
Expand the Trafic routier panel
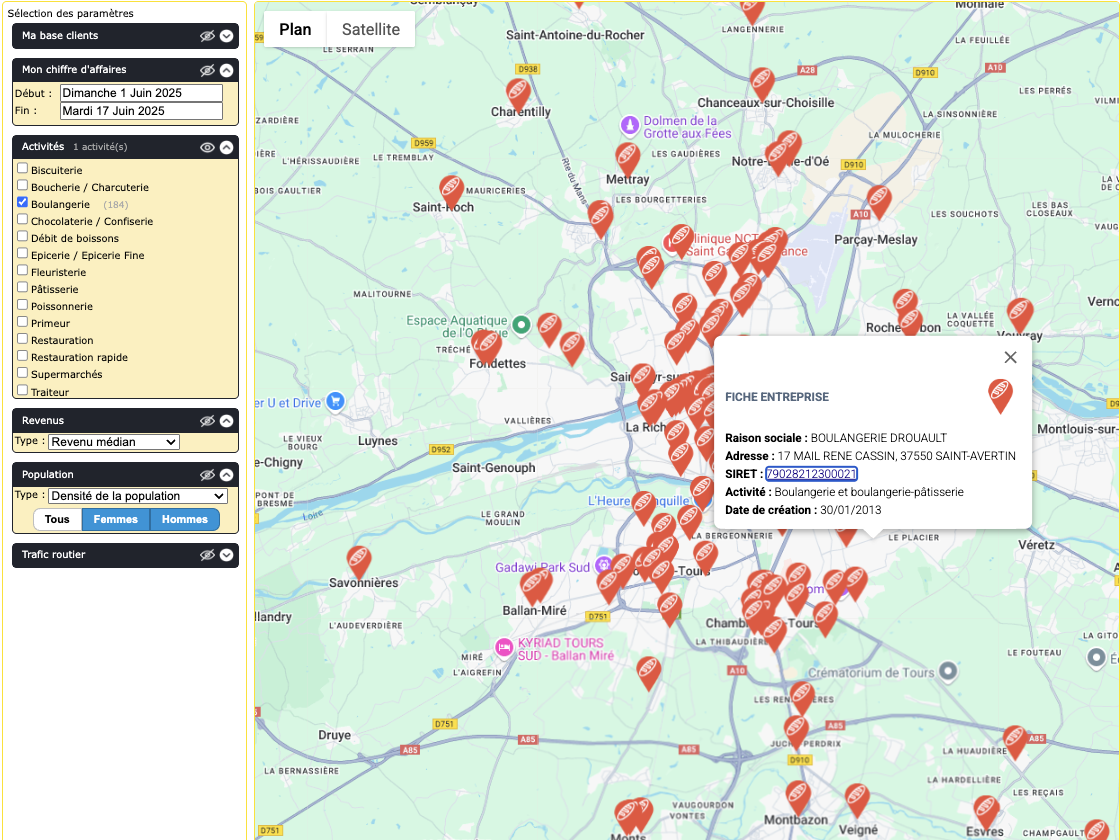226,555
